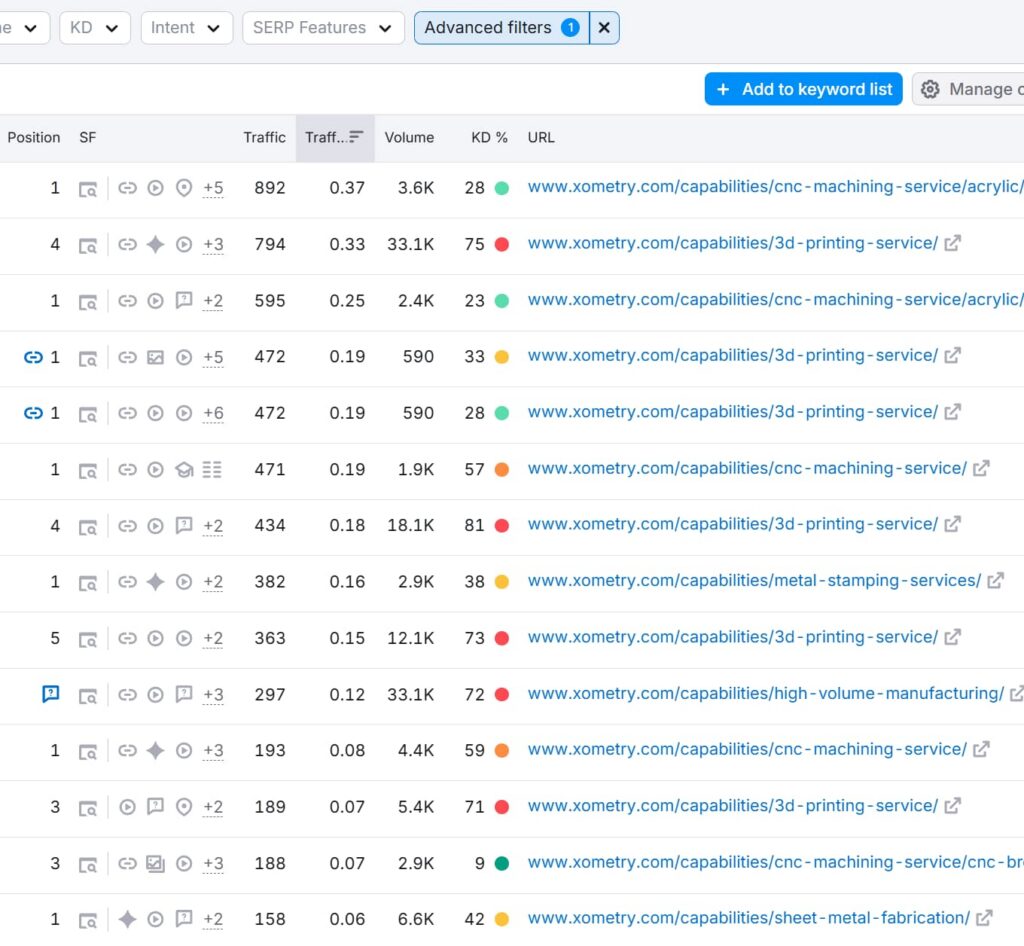Click image pack icon in the KD 33 row

point(155,357)
